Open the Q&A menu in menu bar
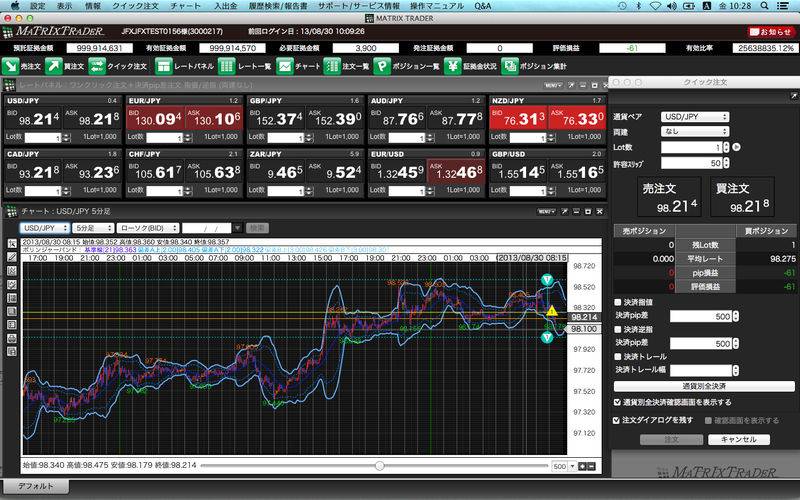The image size is (800, 500). [483, 6]
